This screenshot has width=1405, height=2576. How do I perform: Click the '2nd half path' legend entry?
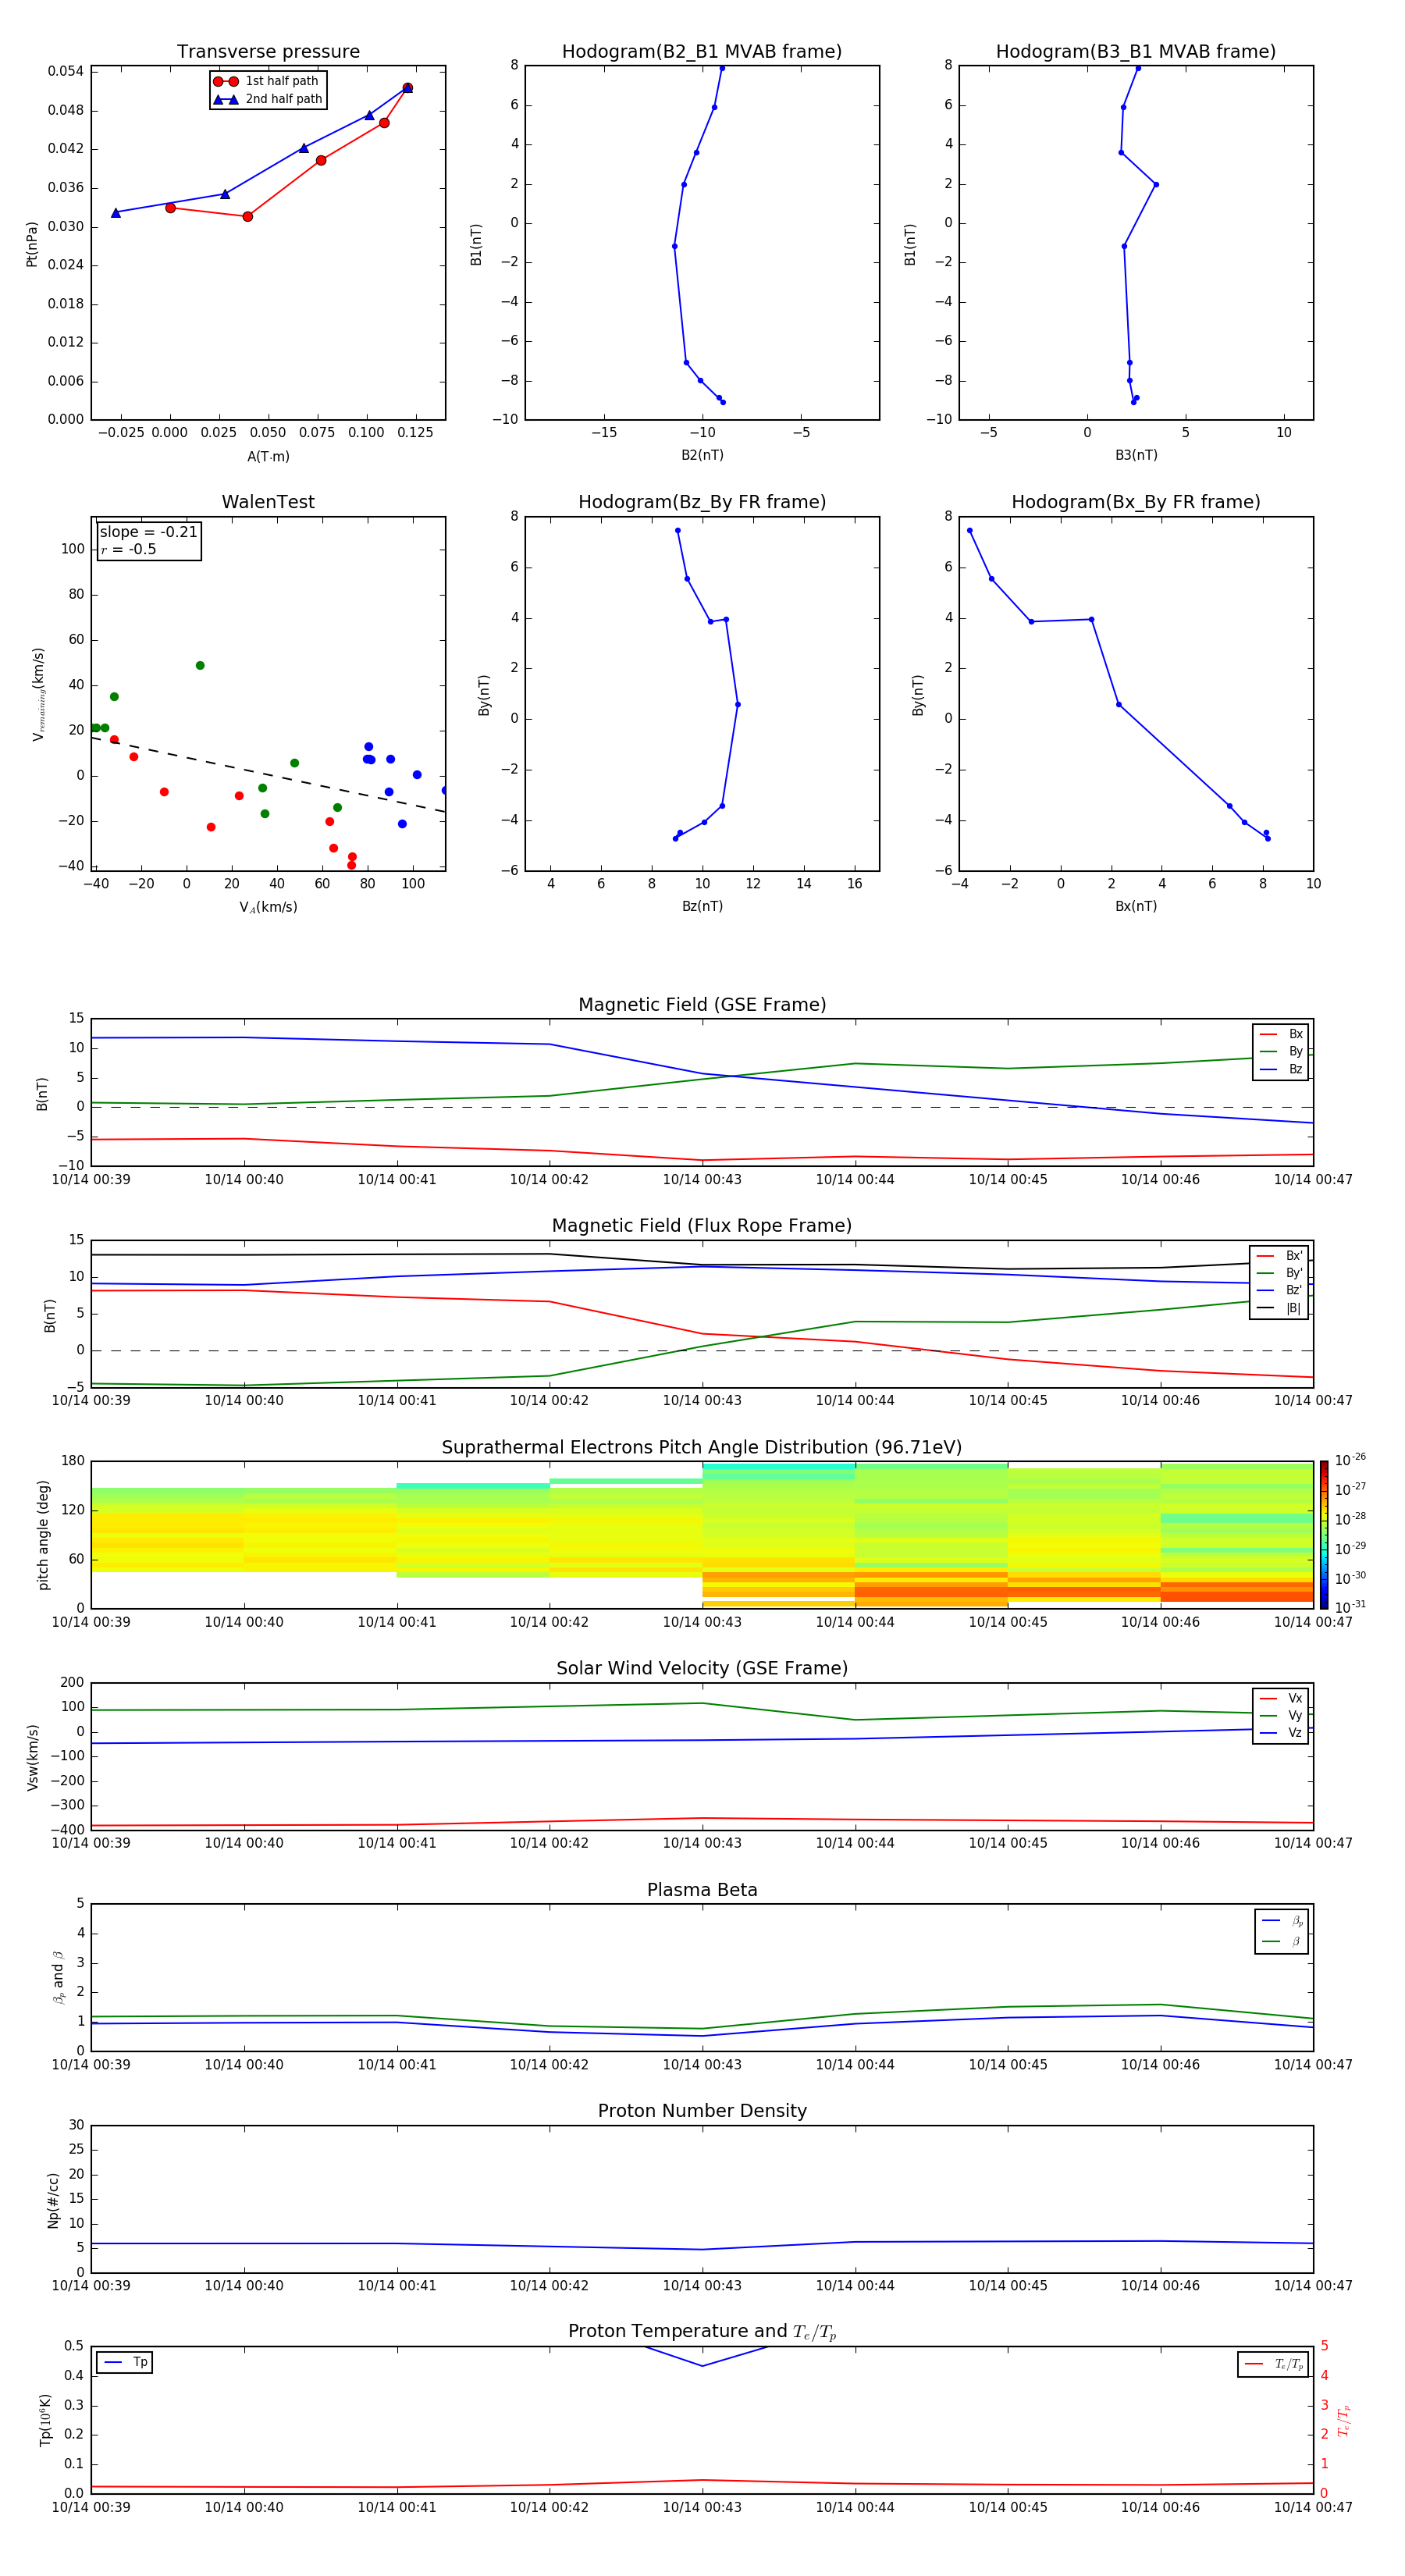267,99
